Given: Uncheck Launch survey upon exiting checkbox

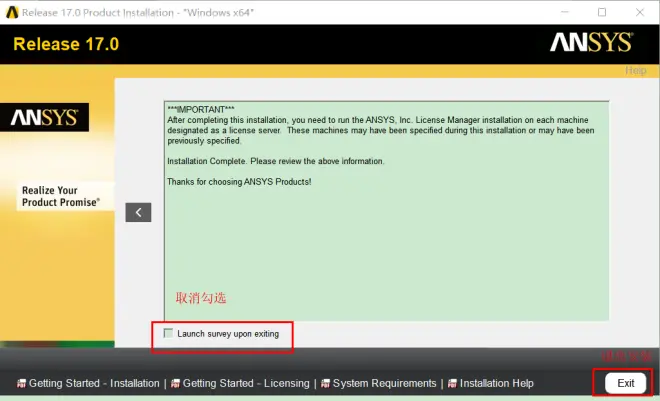Looking at the screenshot, I should coord(168,333).
